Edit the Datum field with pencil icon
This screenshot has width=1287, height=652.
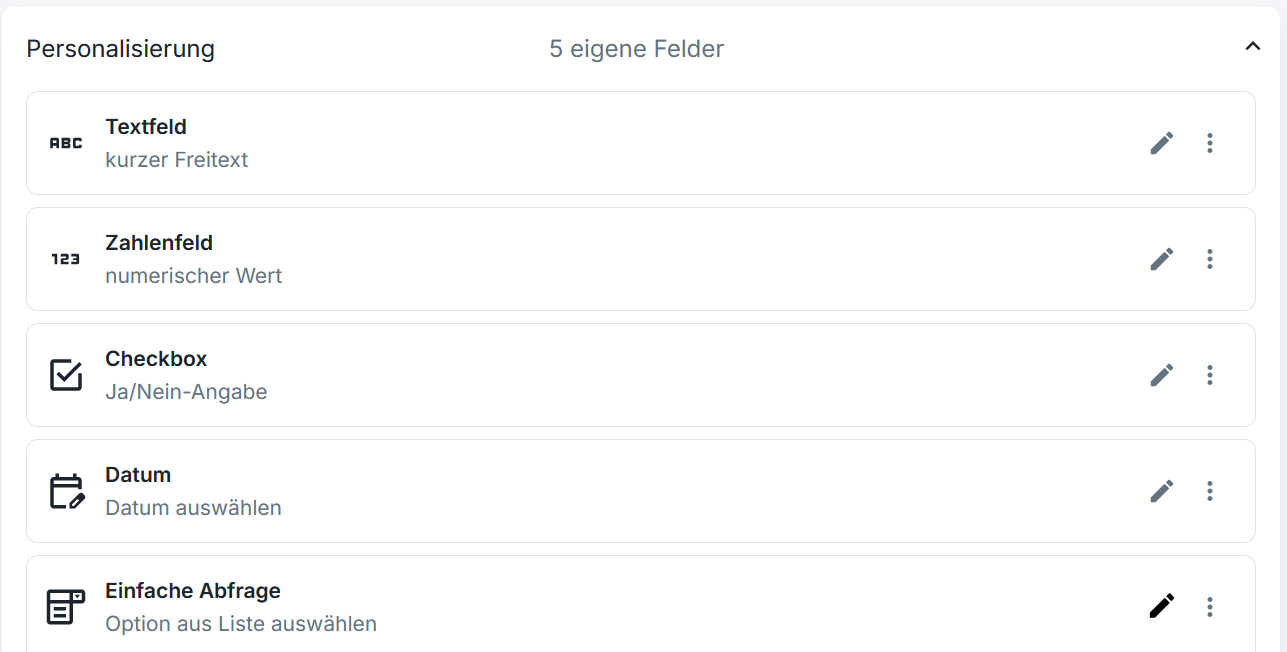click(1161, 491)
